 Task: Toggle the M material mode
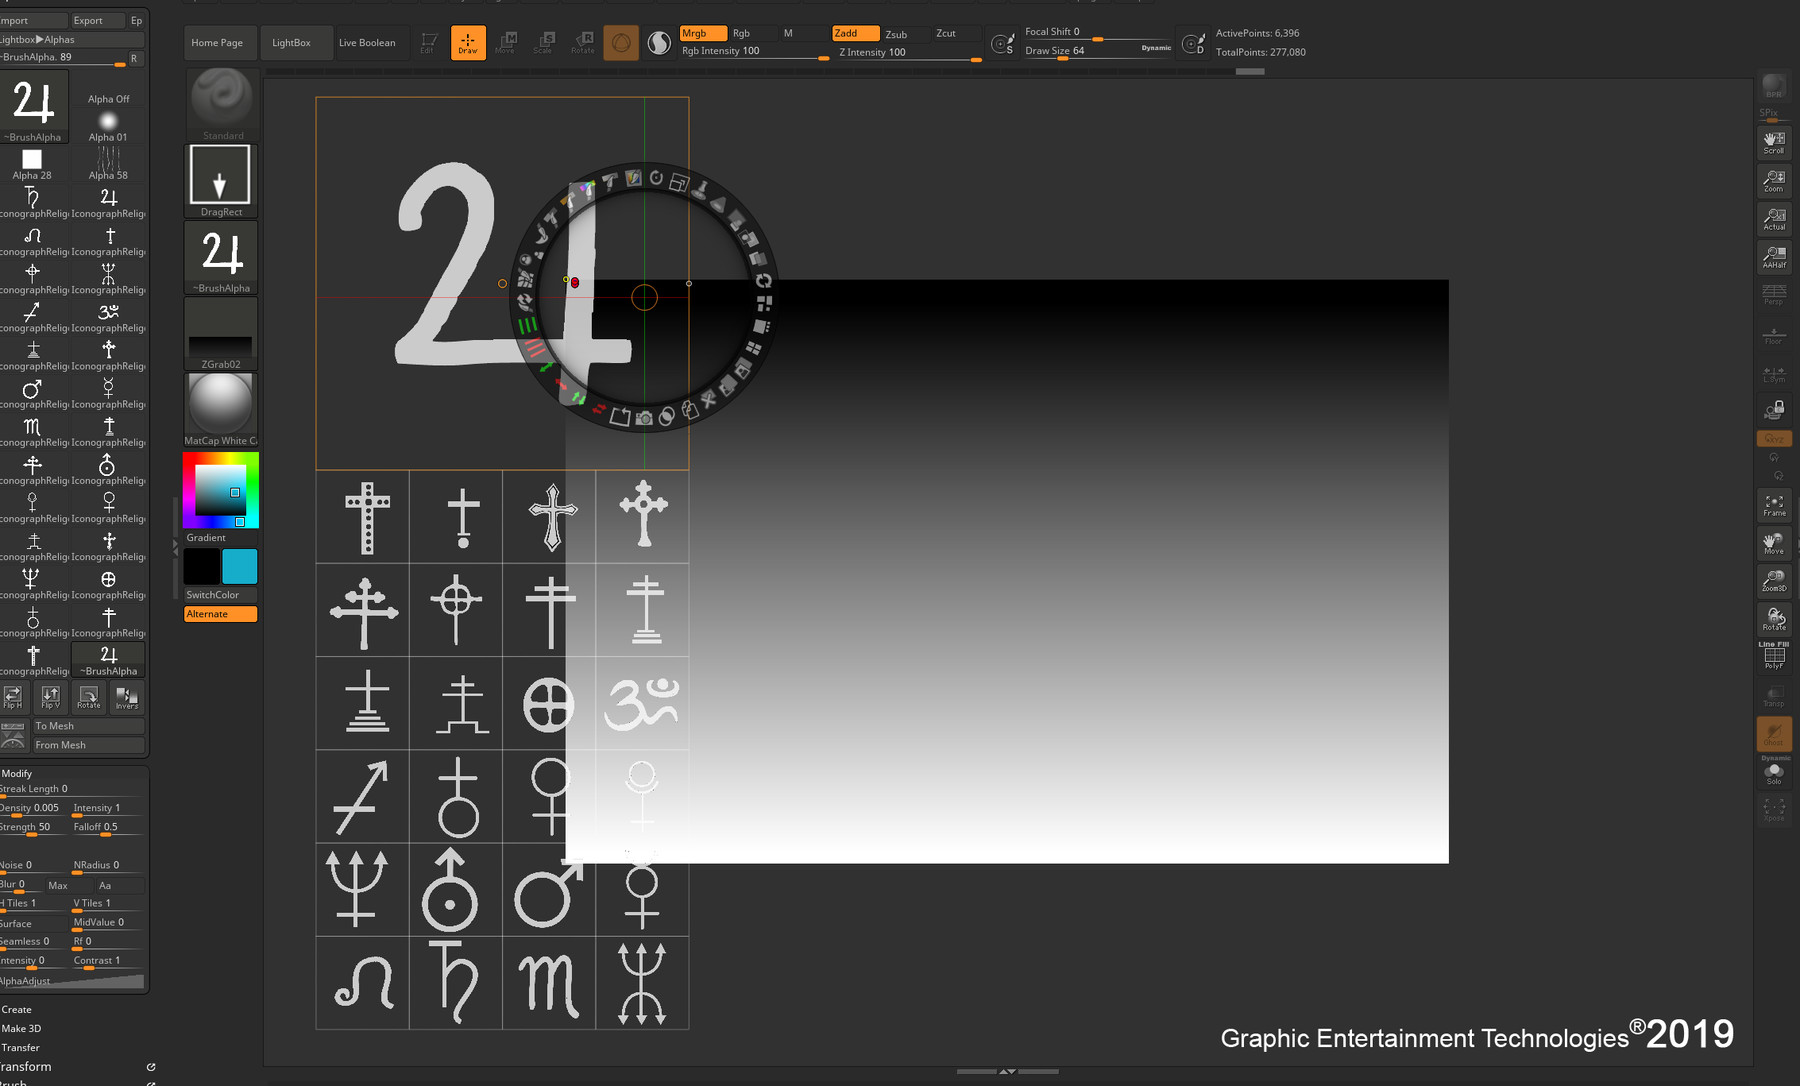(803, 33)
